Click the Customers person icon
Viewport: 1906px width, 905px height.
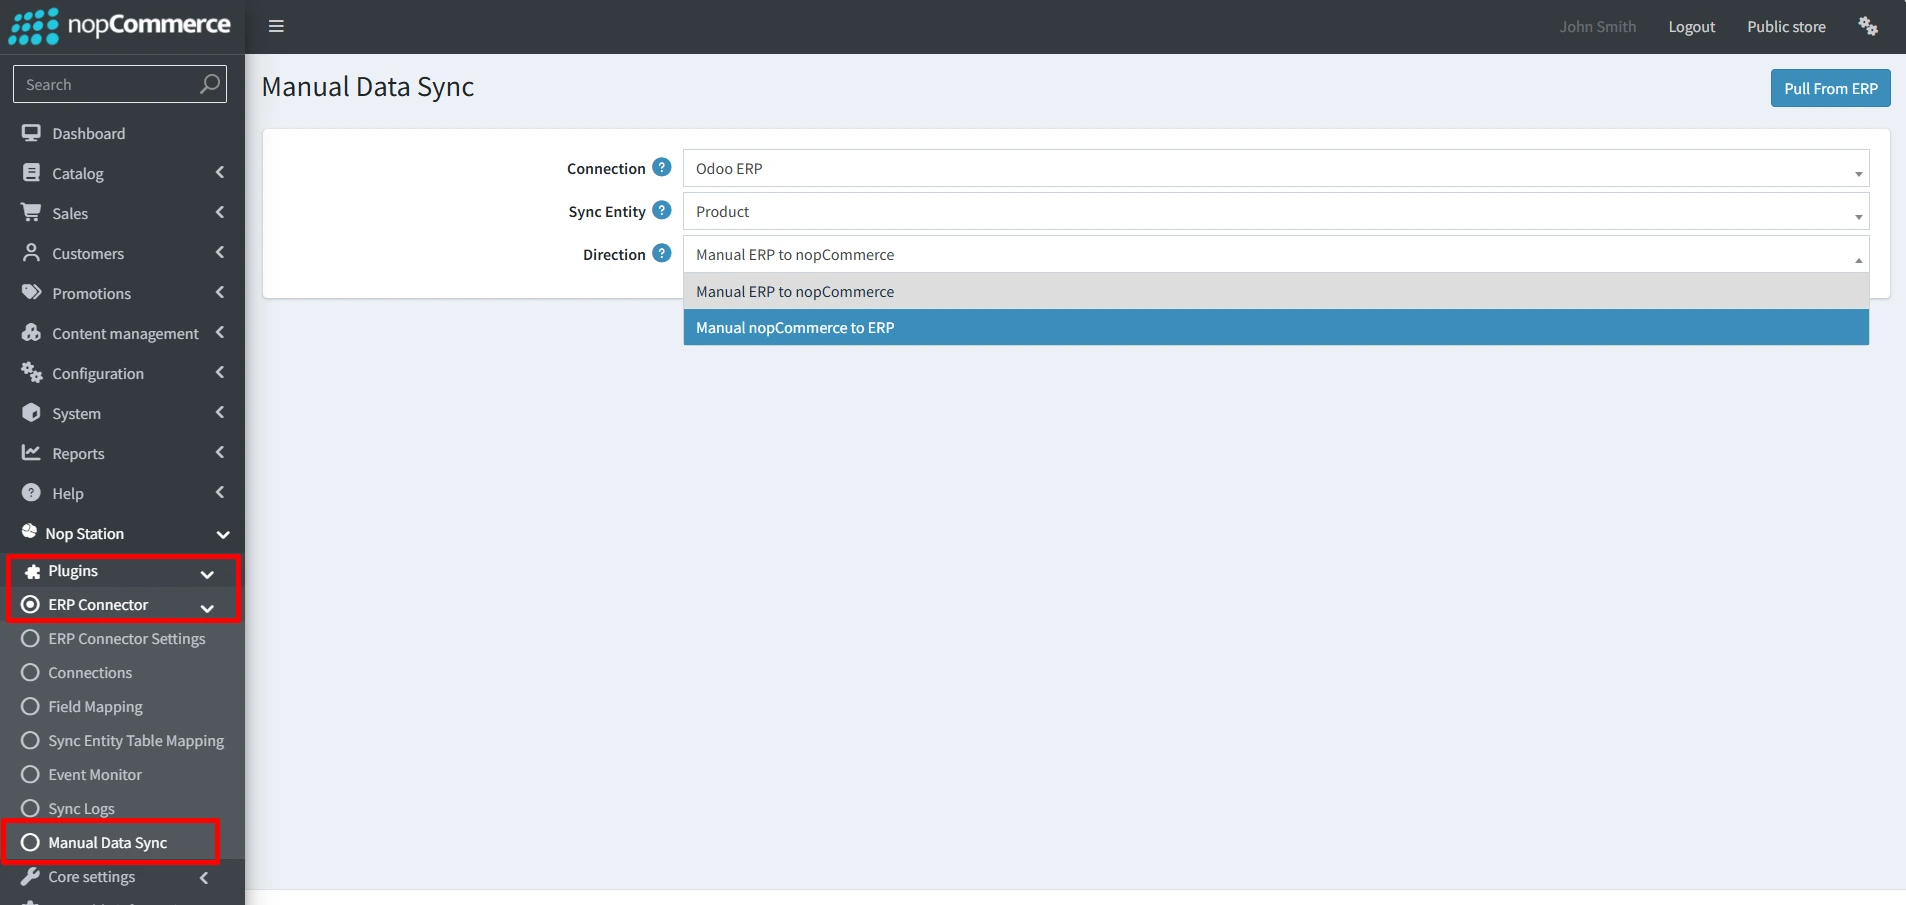tap(32, 253)
